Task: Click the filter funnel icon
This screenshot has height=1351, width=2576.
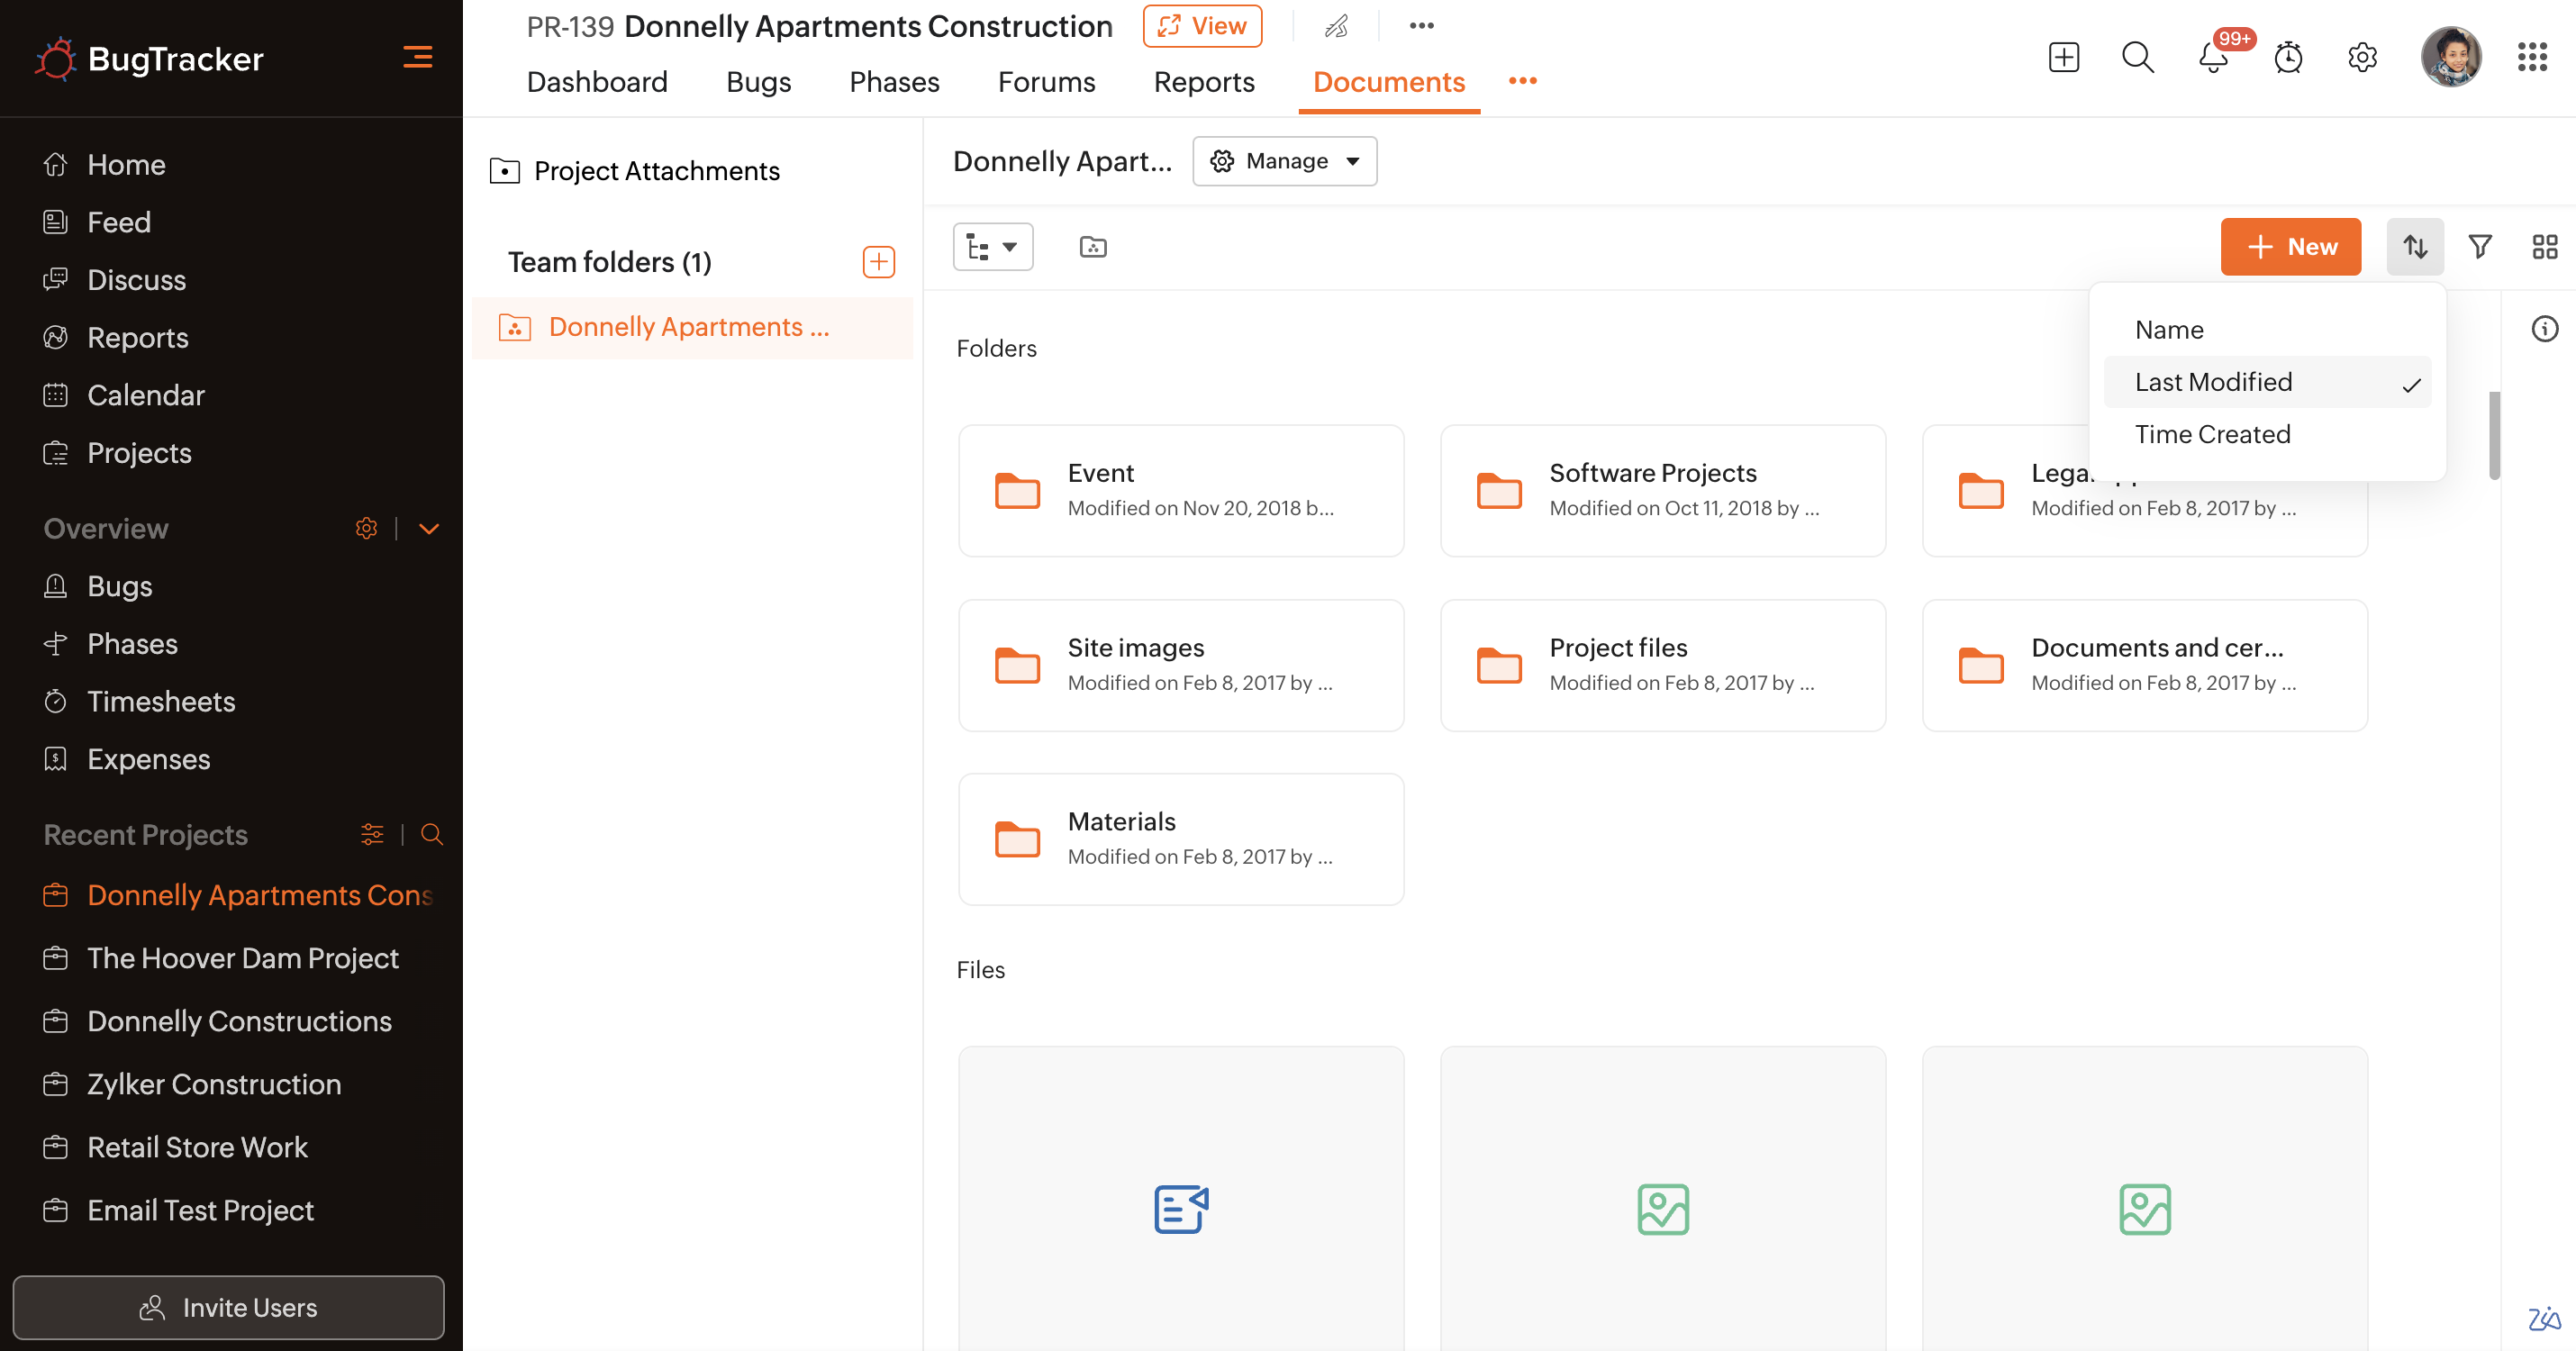Action: pyautogui.click(x=2480, y=247)
